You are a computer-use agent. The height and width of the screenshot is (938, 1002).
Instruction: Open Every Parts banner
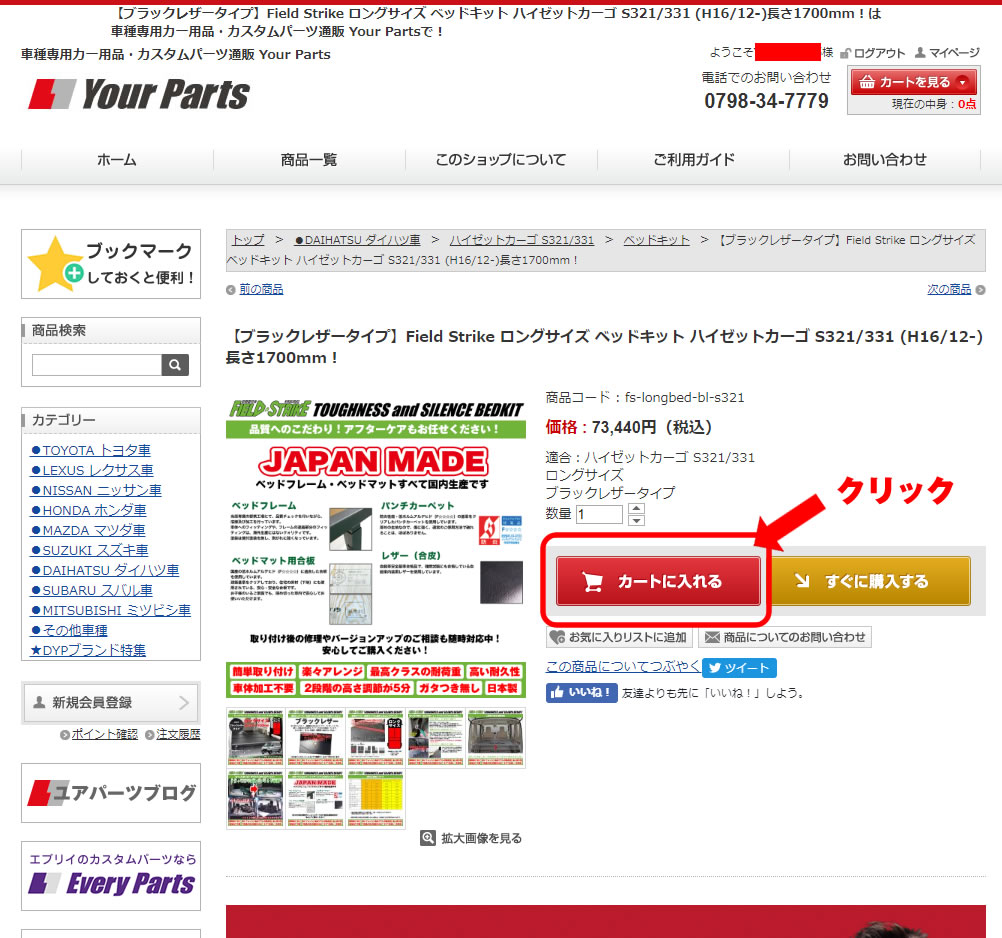pyautogui.click(x=111, y=876)
